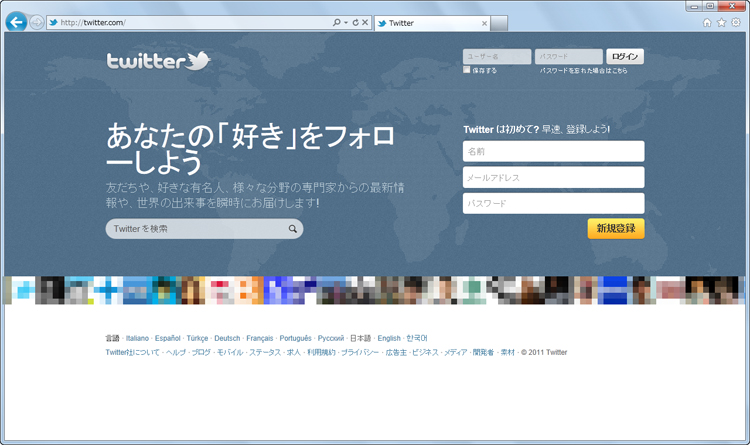Open Favorites with the star icon

(x=721, y=22)
